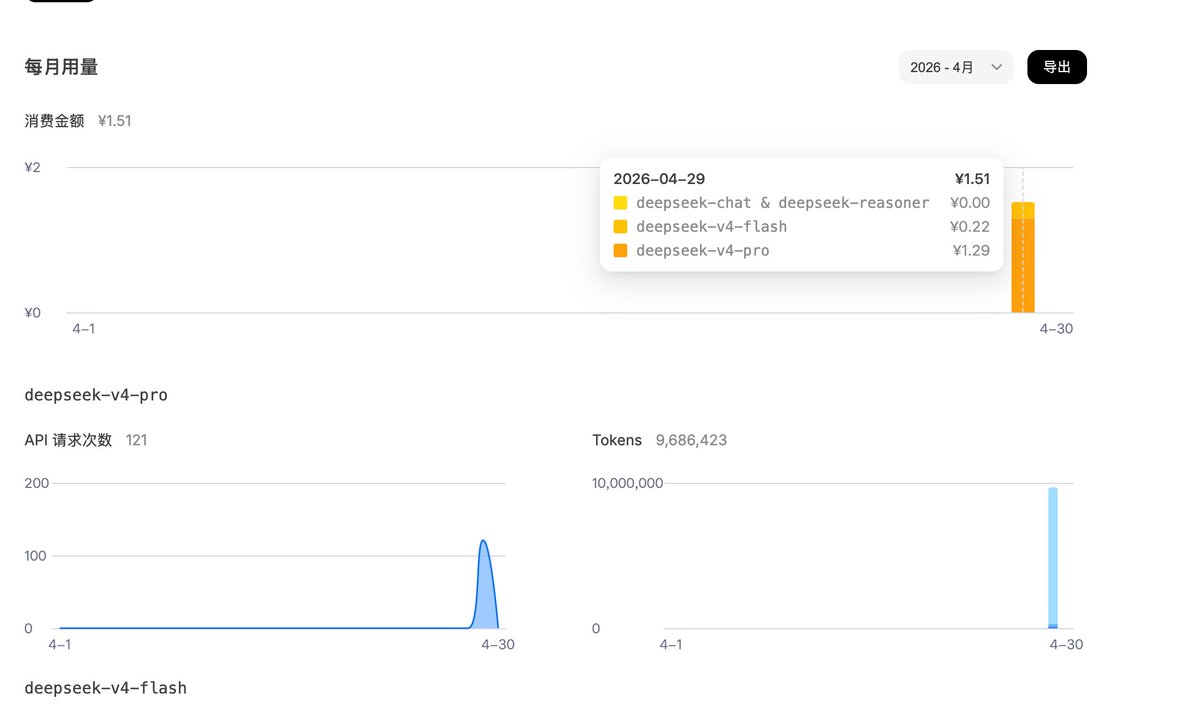Click the 9,686,423 token count
This screenshot has width=1200, height=710.
(x=691, y=440)
